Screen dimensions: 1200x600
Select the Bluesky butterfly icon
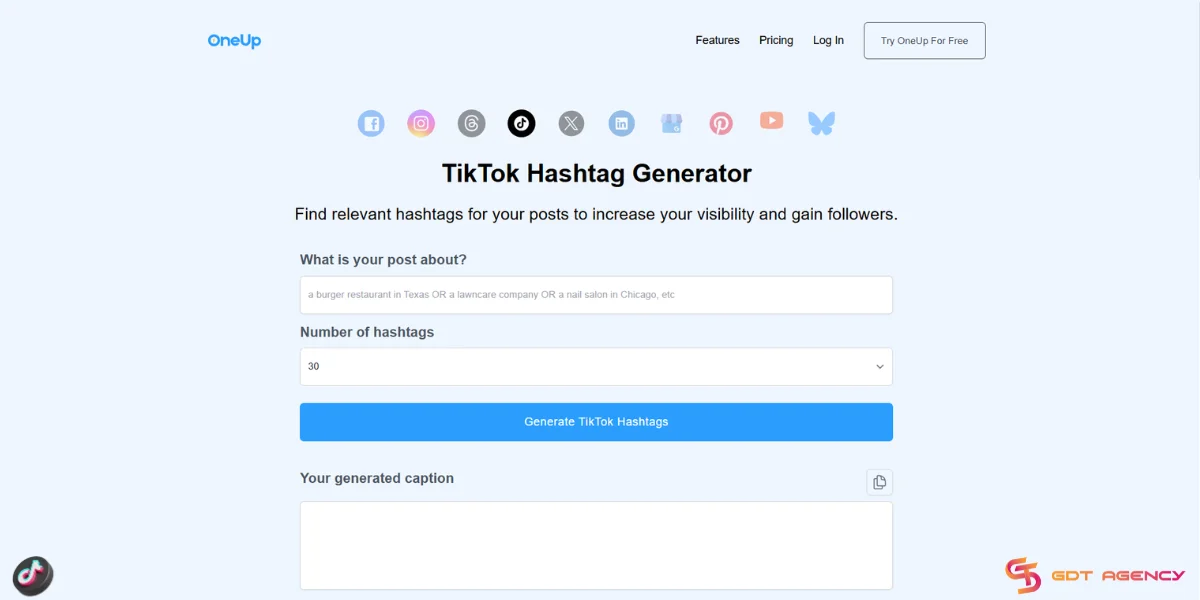coord(821,124)
